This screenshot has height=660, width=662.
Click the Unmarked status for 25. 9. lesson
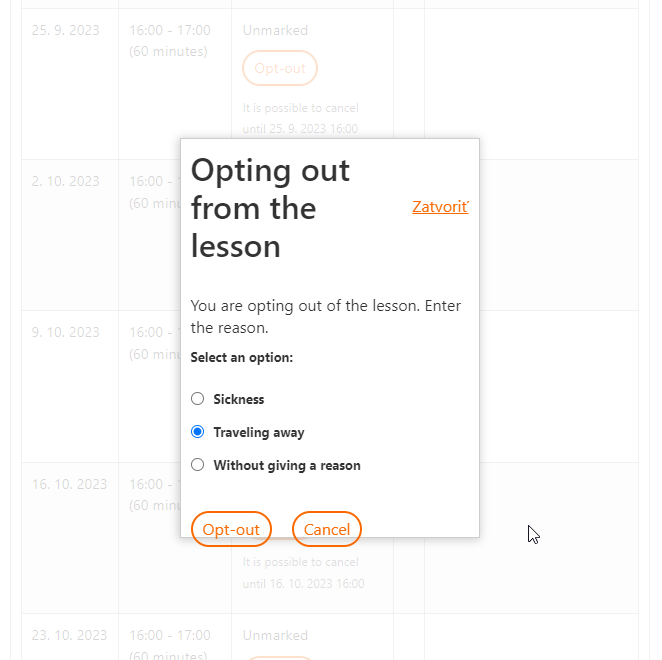click(275, 30)
